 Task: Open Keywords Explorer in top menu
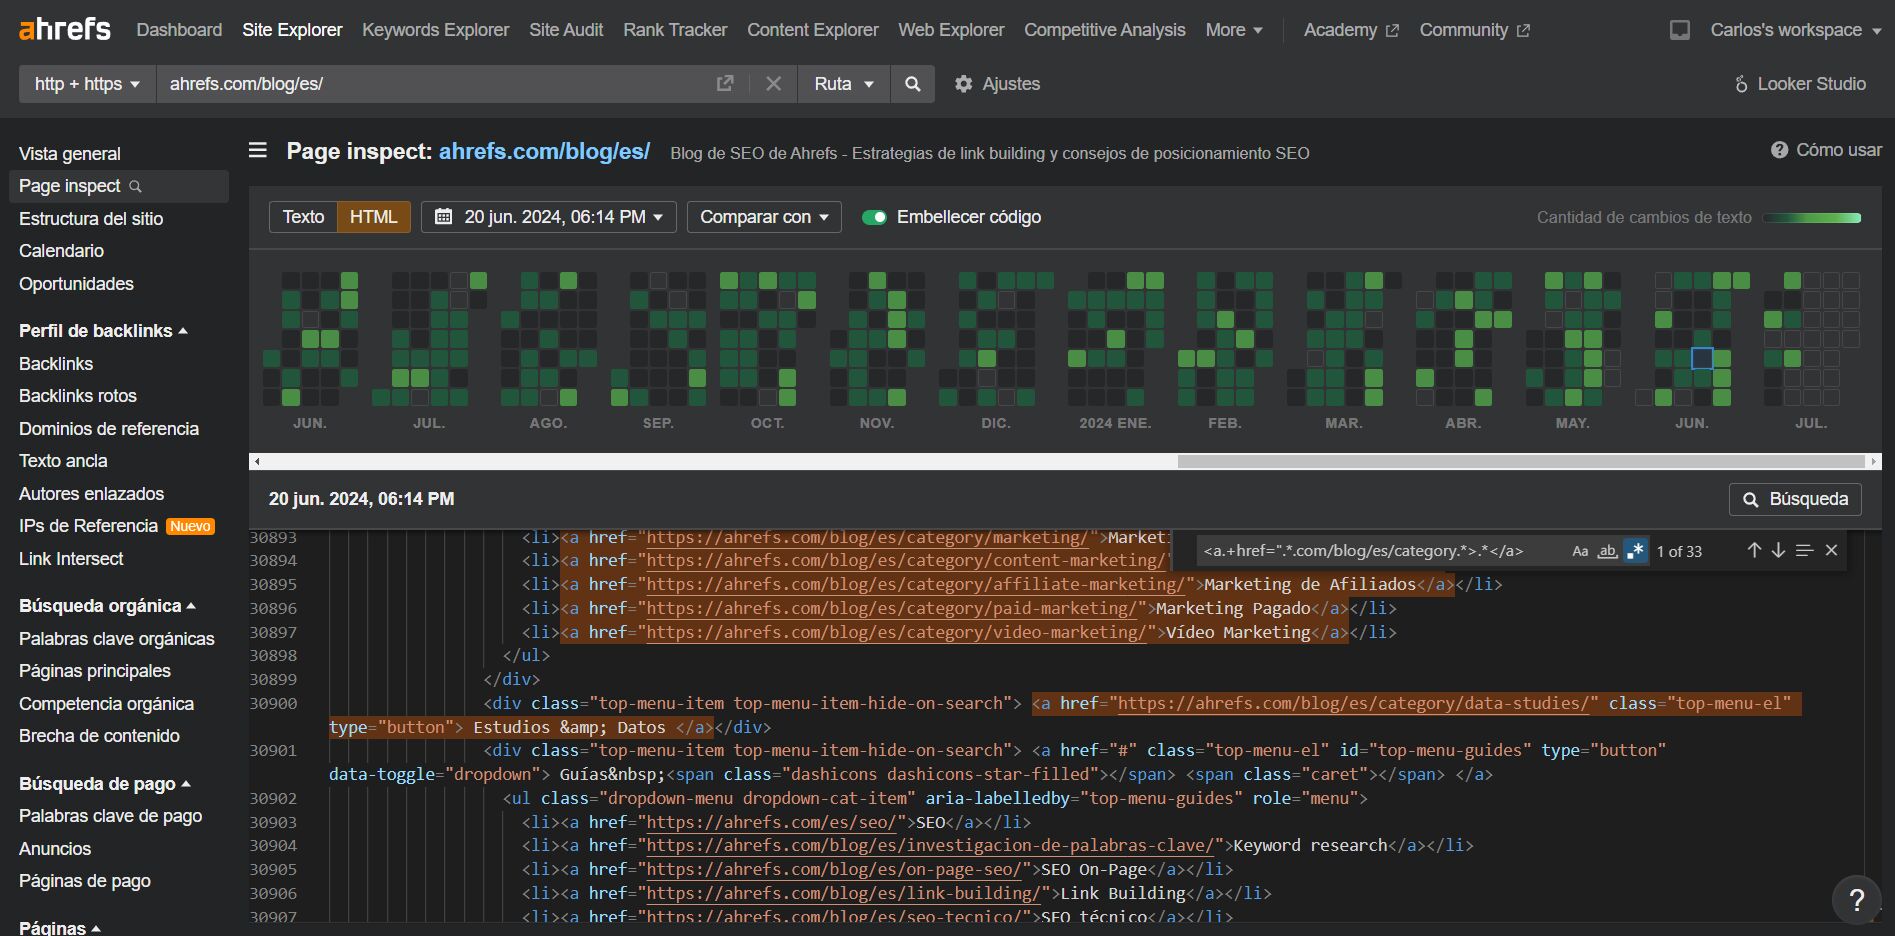click(435, 30)
